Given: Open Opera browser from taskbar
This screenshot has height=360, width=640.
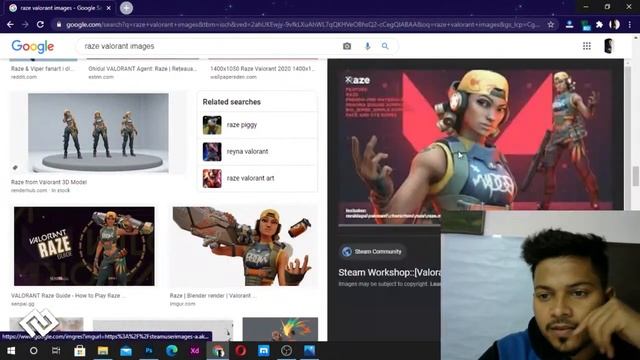Looking at the screenshot, I should tap(241, 351).
